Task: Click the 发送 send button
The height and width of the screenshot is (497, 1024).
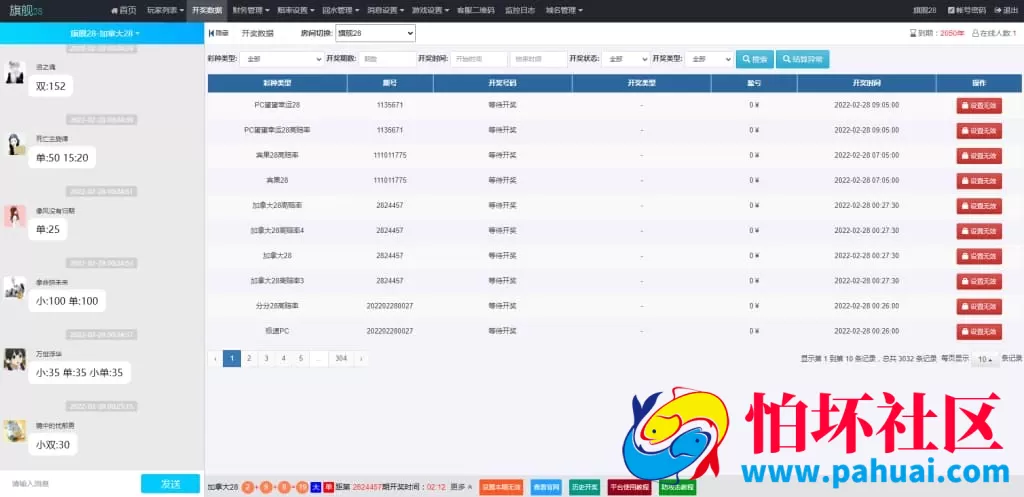Action: point(170,484)
